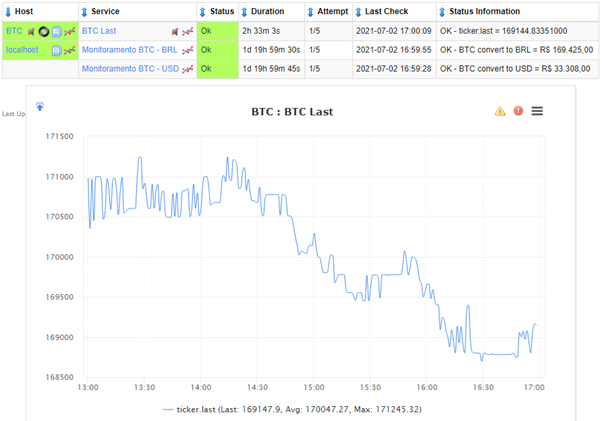This screenshot has height=421, width=602.
Task: Sort table by Service column arrow
Action: coord(84,12)
